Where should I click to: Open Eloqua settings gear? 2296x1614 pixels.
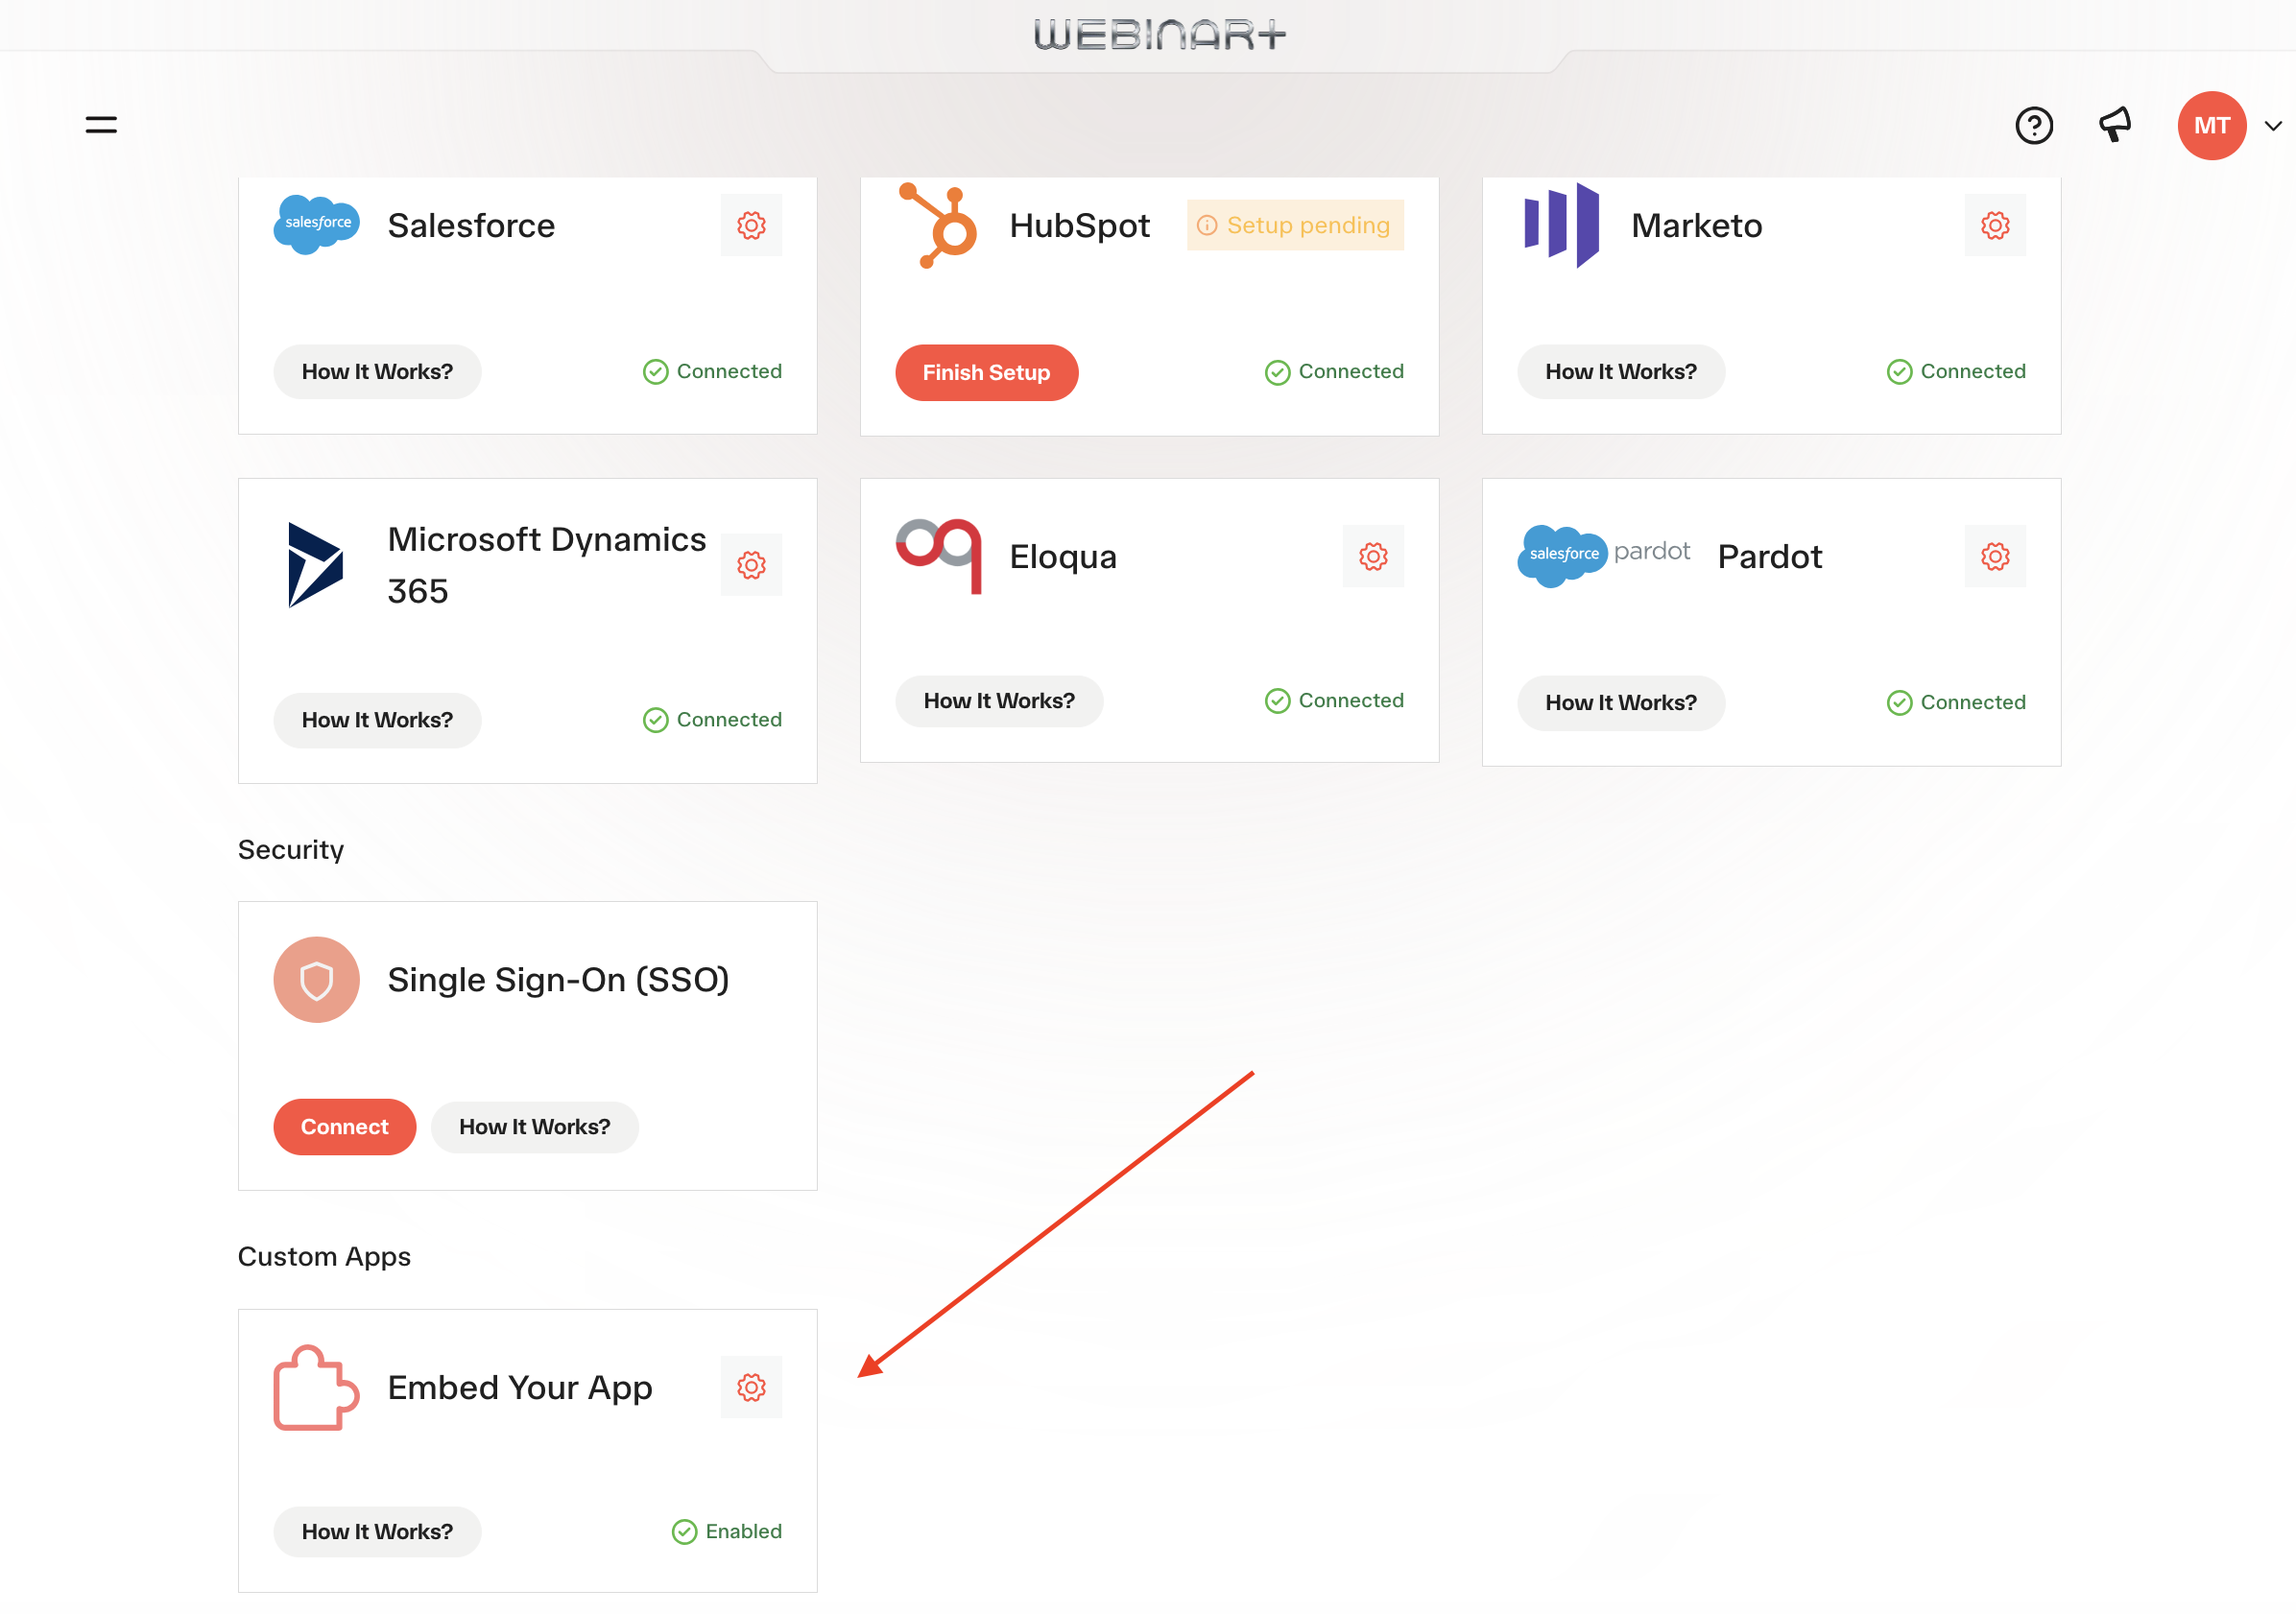point(1373,556)
